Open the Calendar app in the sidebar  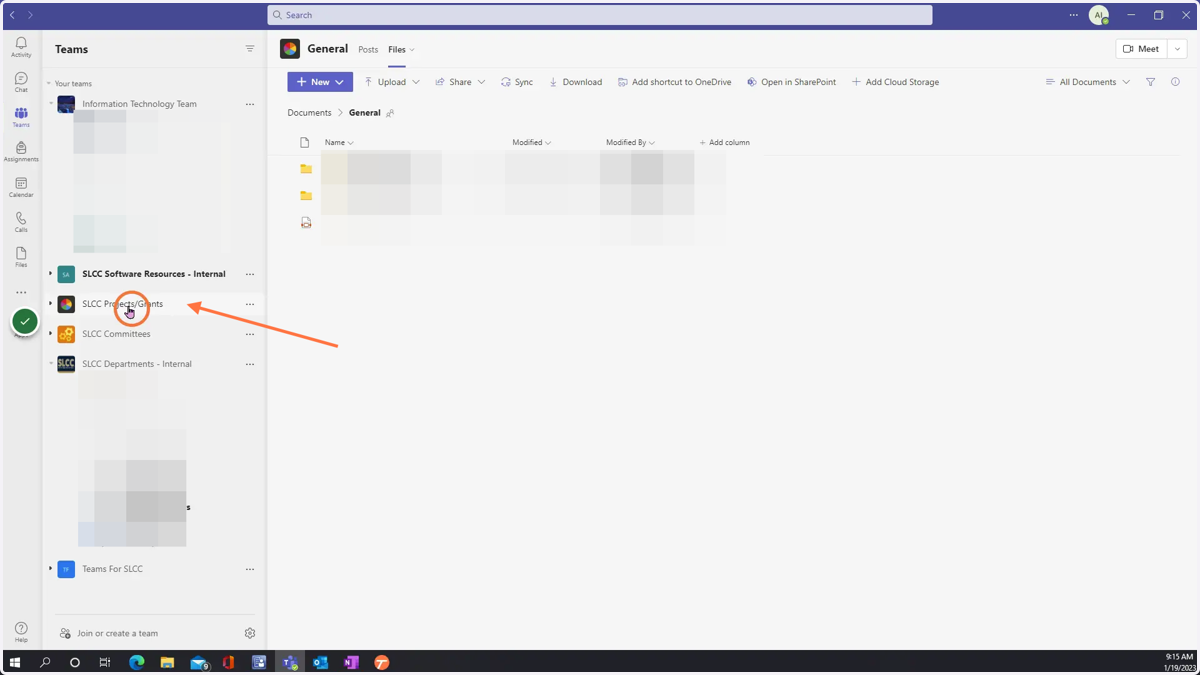coord(21,187)
